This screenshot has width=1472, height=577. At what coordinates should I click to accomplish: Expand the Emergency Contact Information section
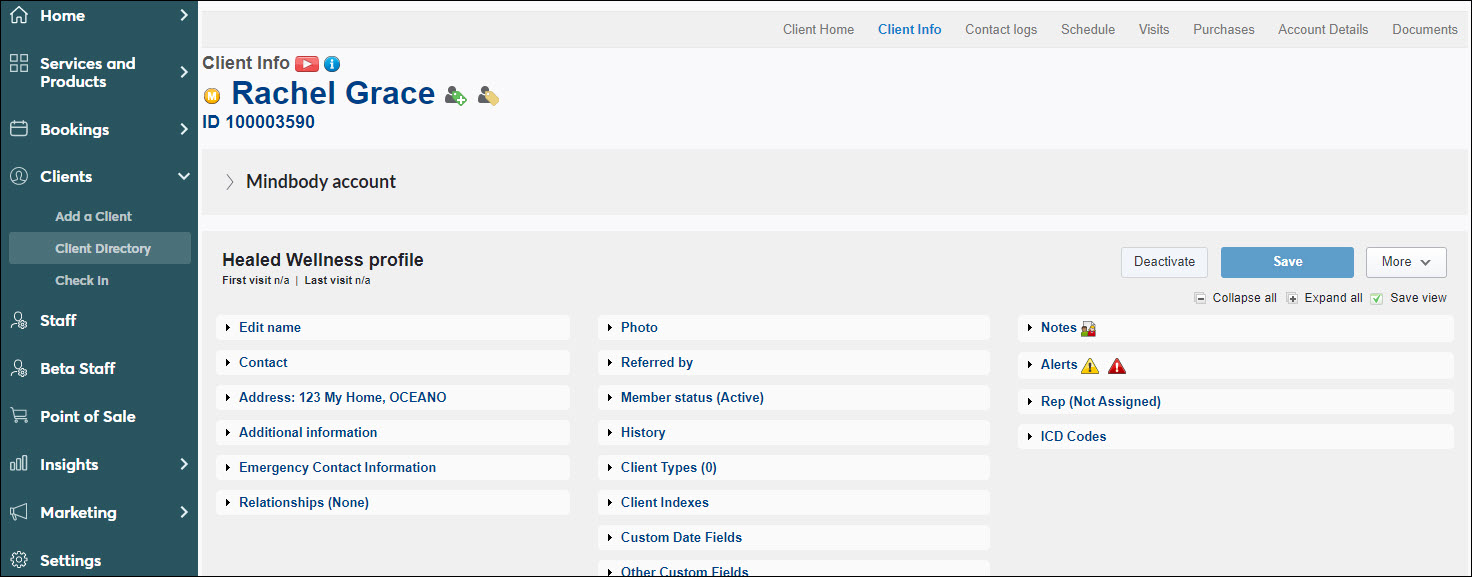pos(337,467)
